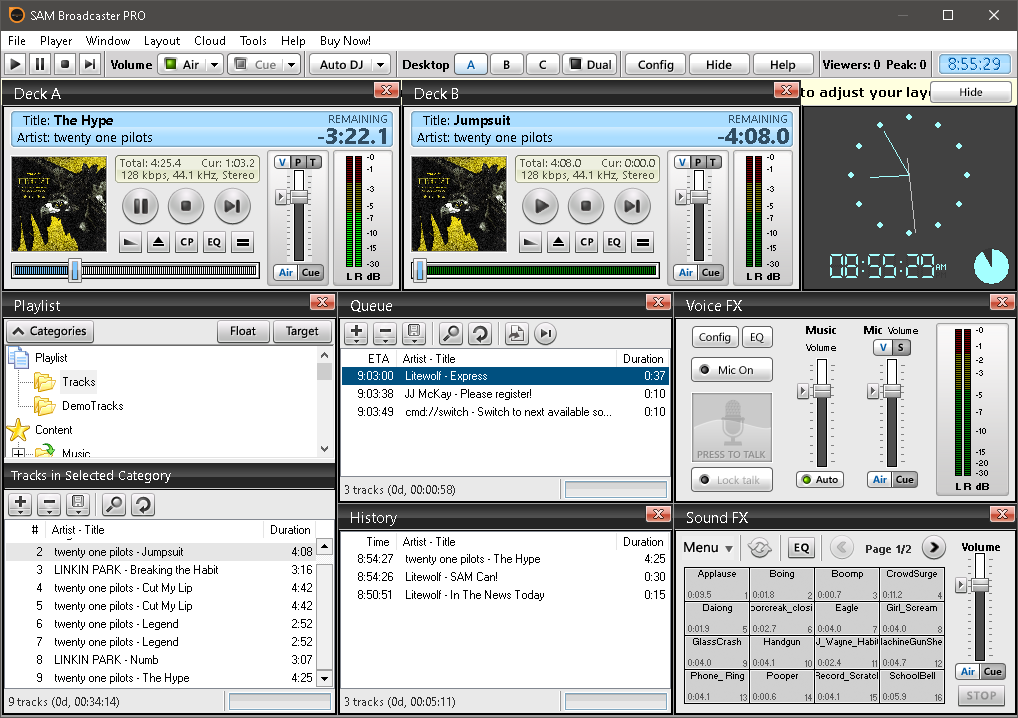Open the Layout menu
Screen dimensions: 1018x718
pyautogui.click(x=162, y=40)
